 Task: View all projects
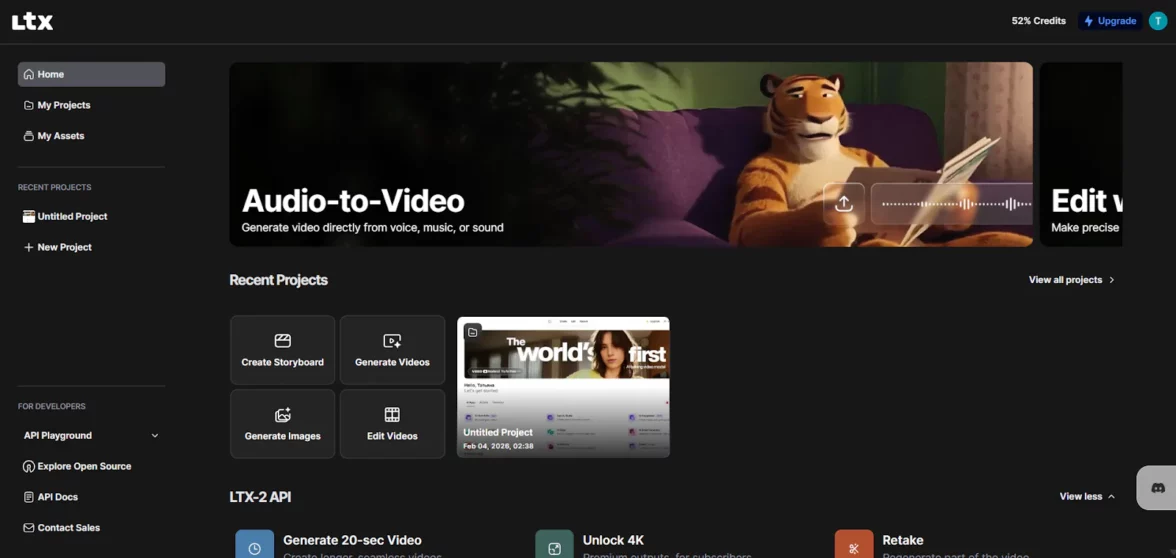point(1071,280)
